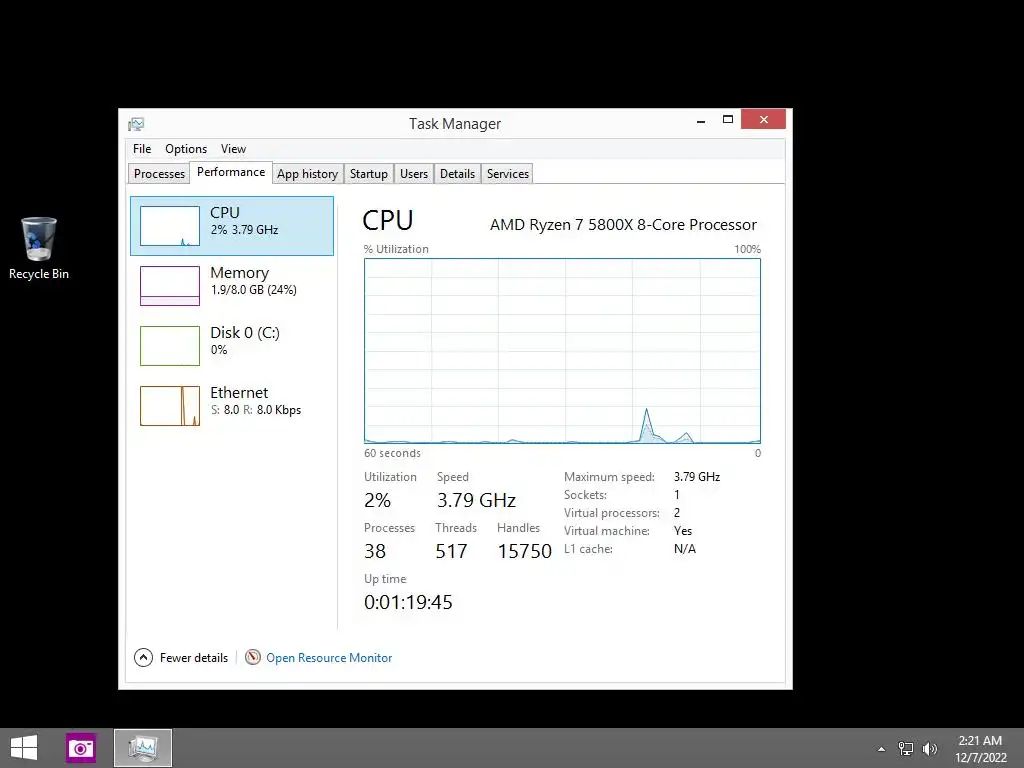Open the File menu
This screenshot has height=768, width=1024.
142,149
